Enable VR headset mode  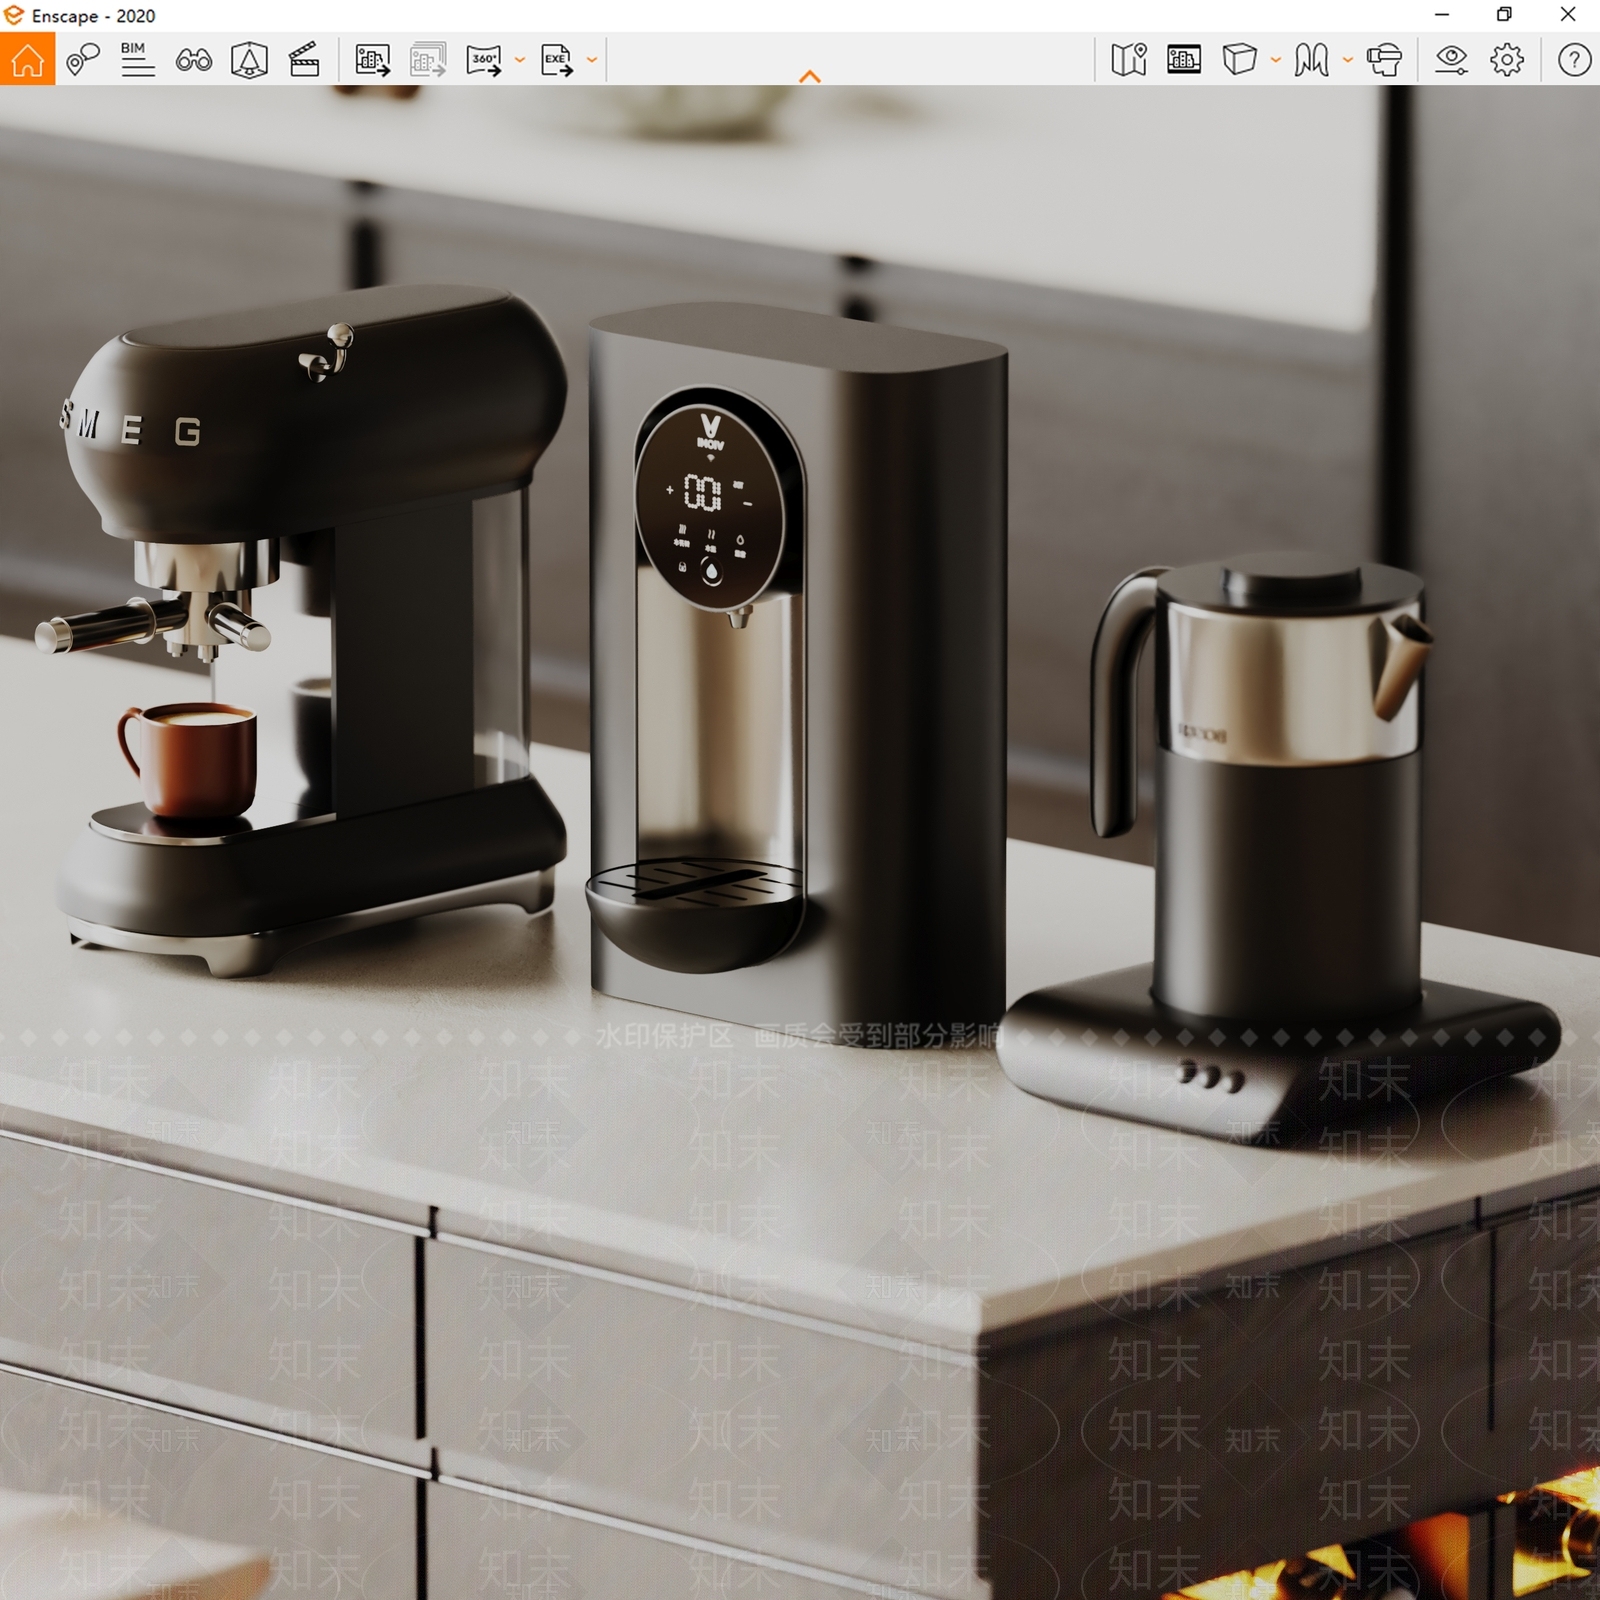click(1384, 60)
